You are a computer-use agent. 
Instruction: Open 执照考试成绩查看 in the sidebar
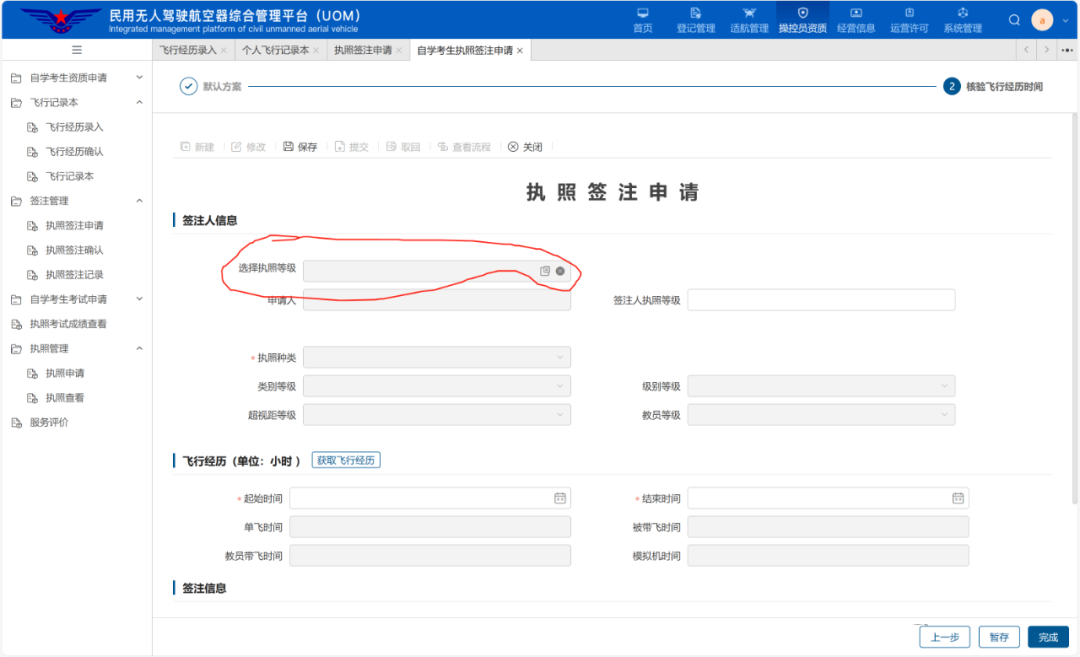(68, 324)
